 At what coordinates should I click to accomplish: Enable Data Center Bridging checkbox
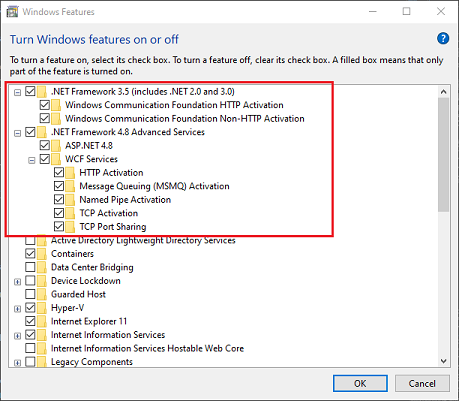(30, 267)
